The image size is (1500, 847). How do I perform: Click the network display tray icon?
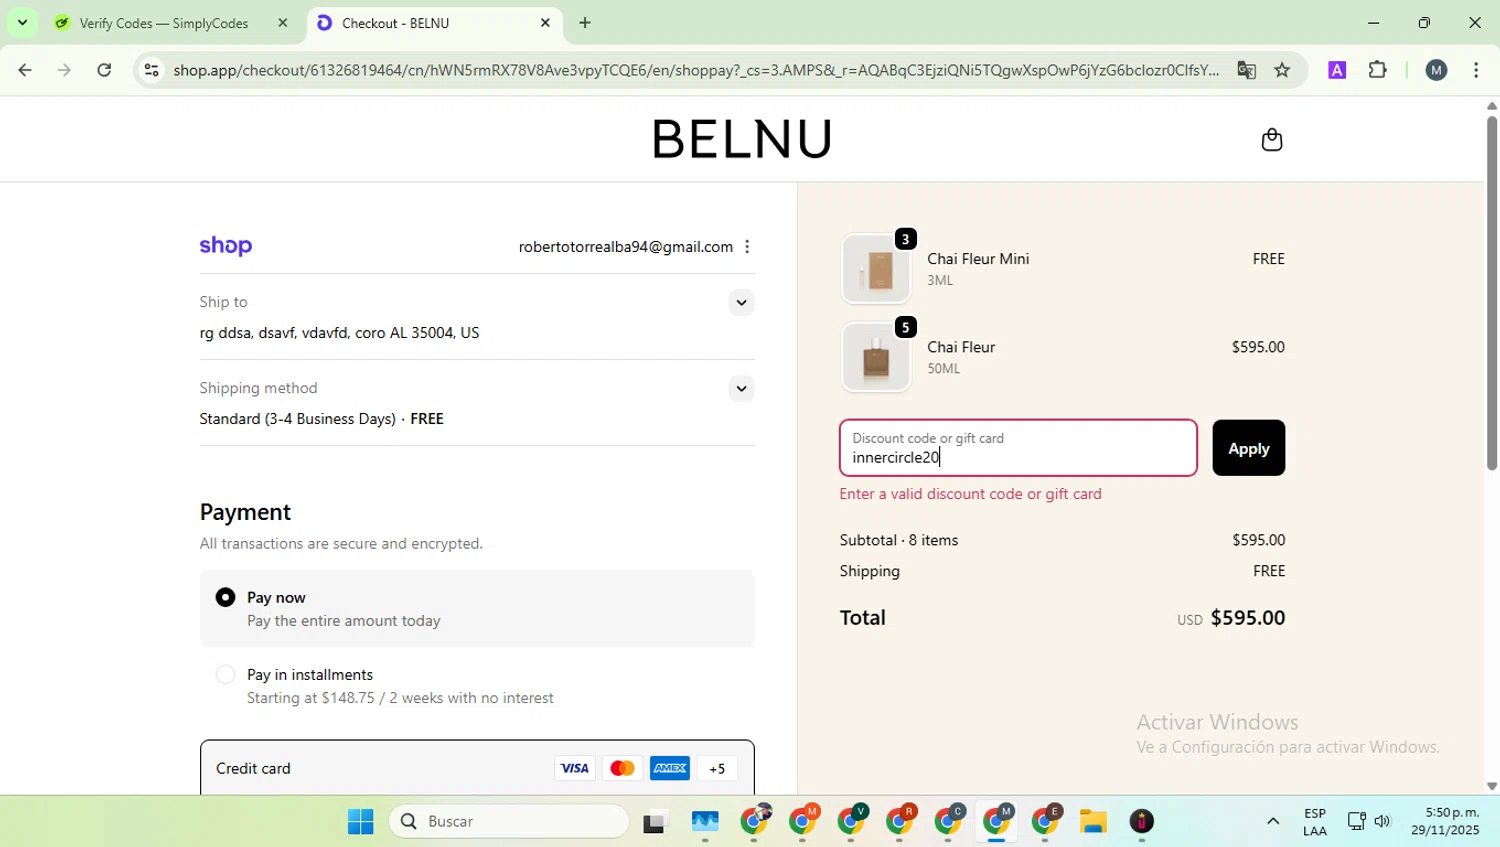pos(1356,821)
